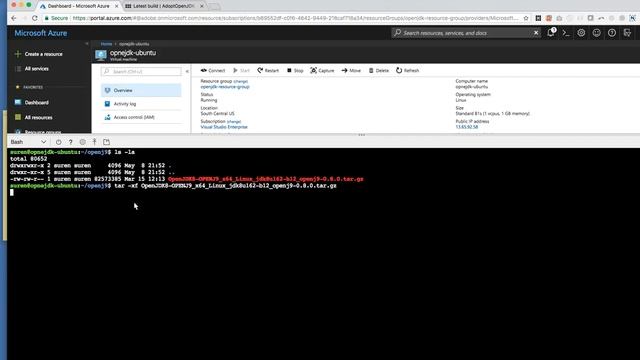Click public IP address 13.65.92.58
The image size is (640, 360).
(467, 127)
